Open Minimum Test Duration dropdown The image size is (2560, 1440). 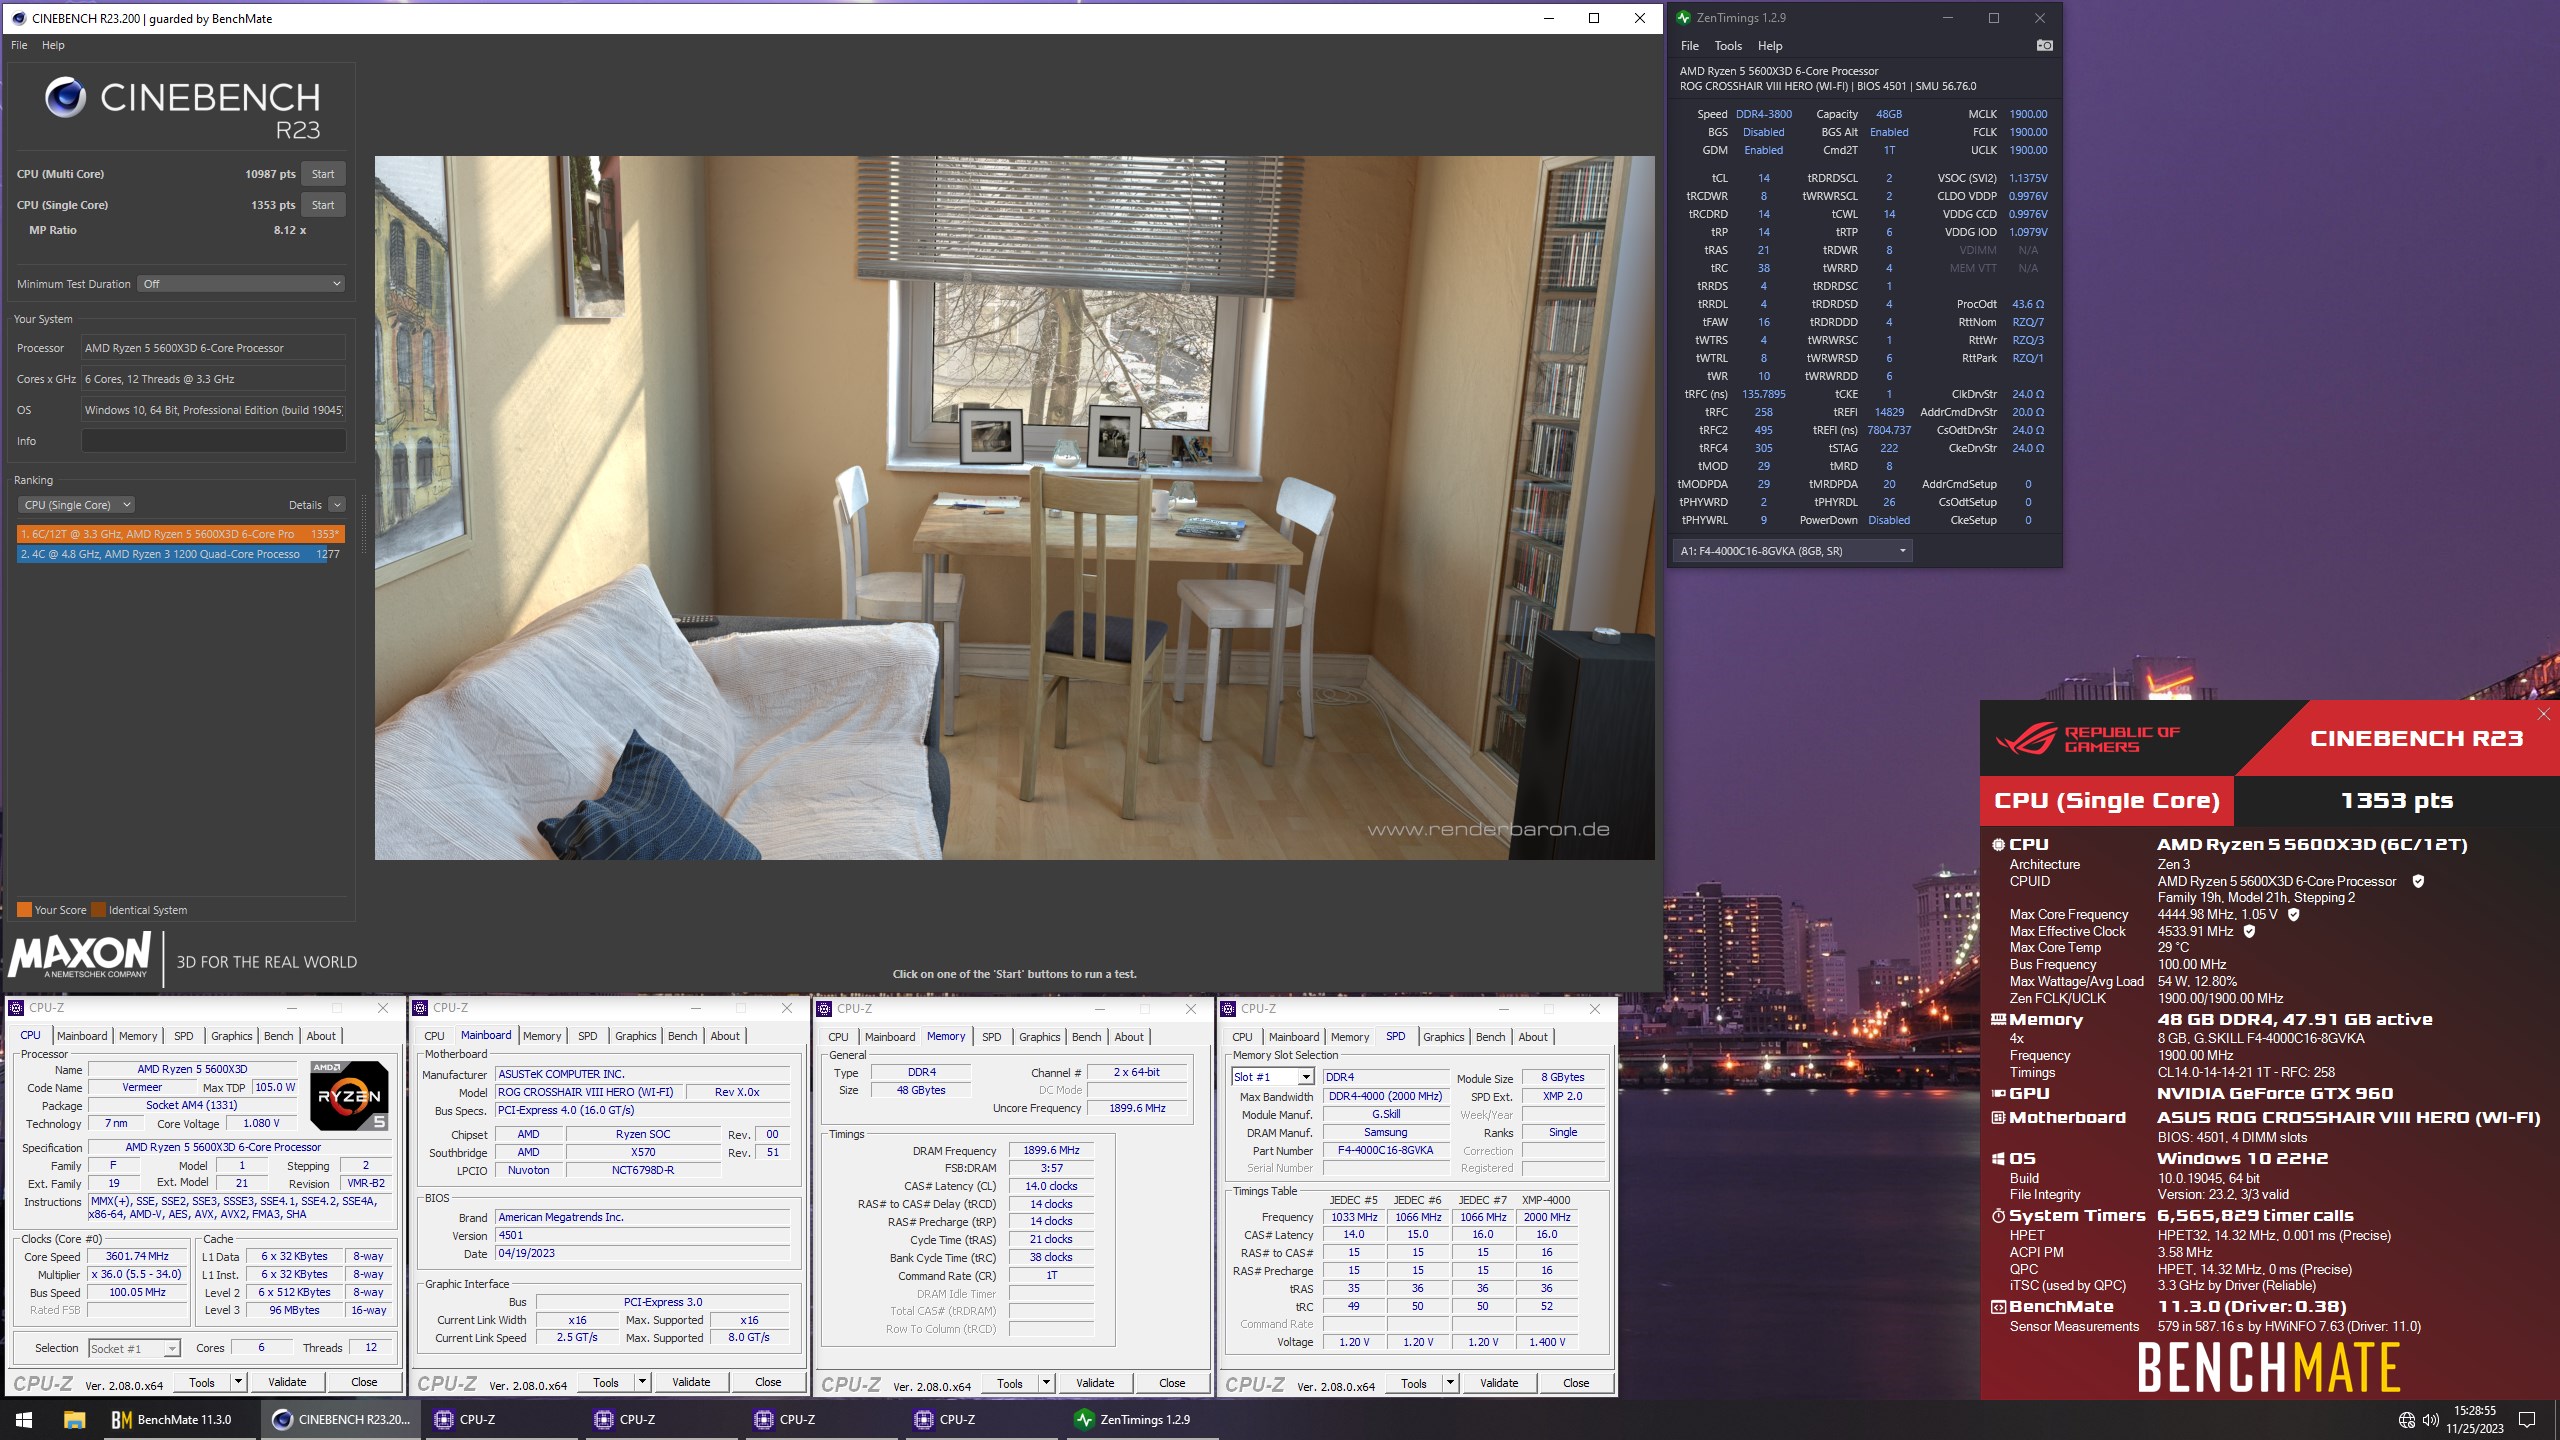(x=241, y=284)
